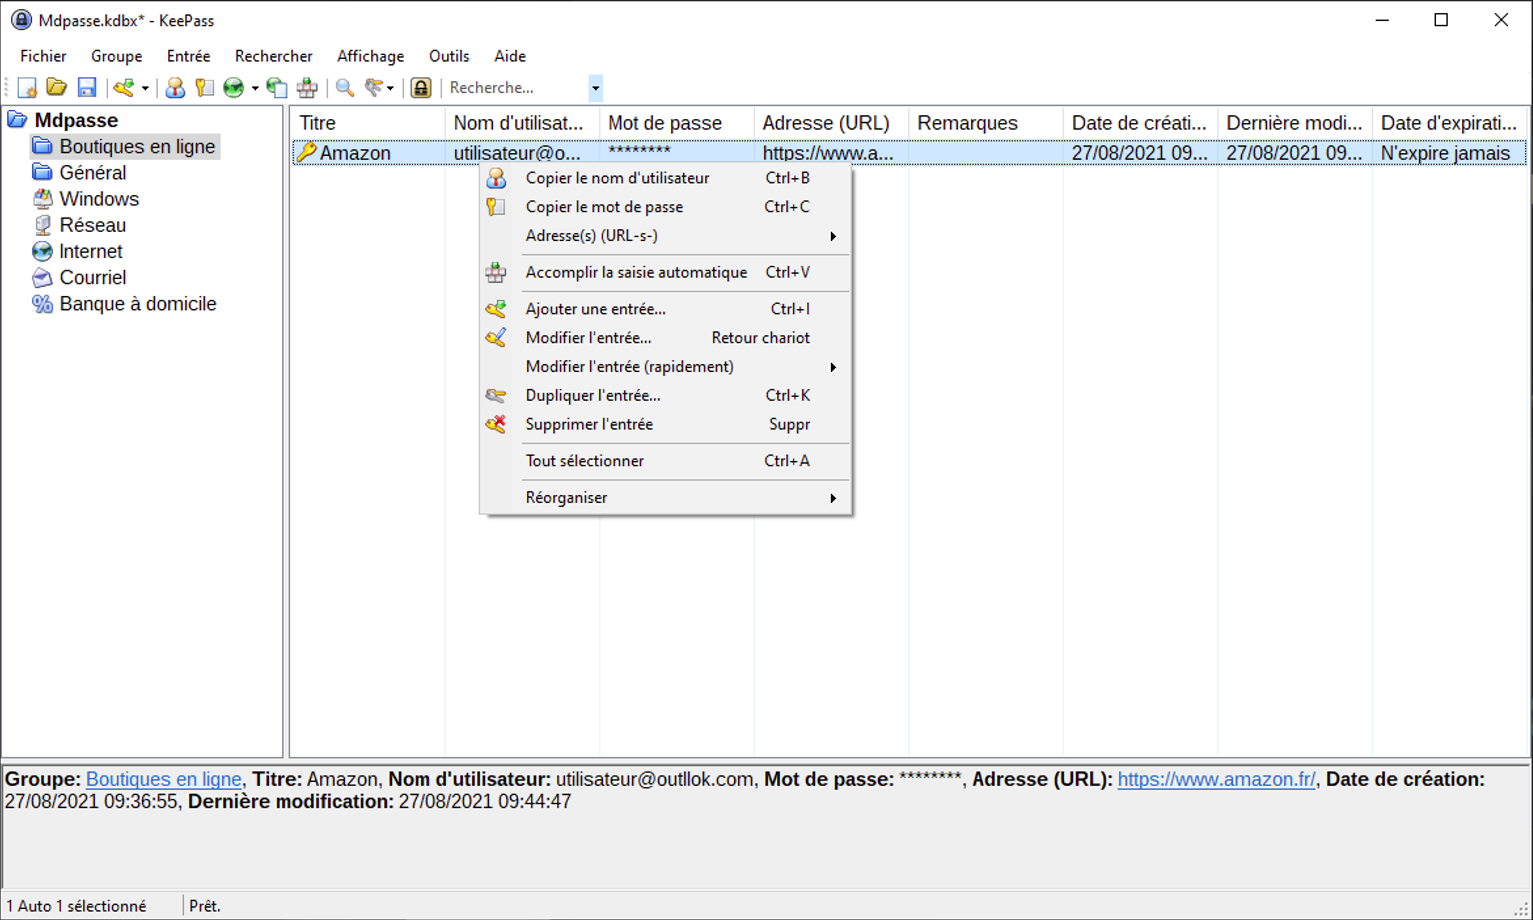The height and width of the screenshot is (920, 1533).
Task: Click the show entries keys toolbar icon
Action: (x=374, y=88)
